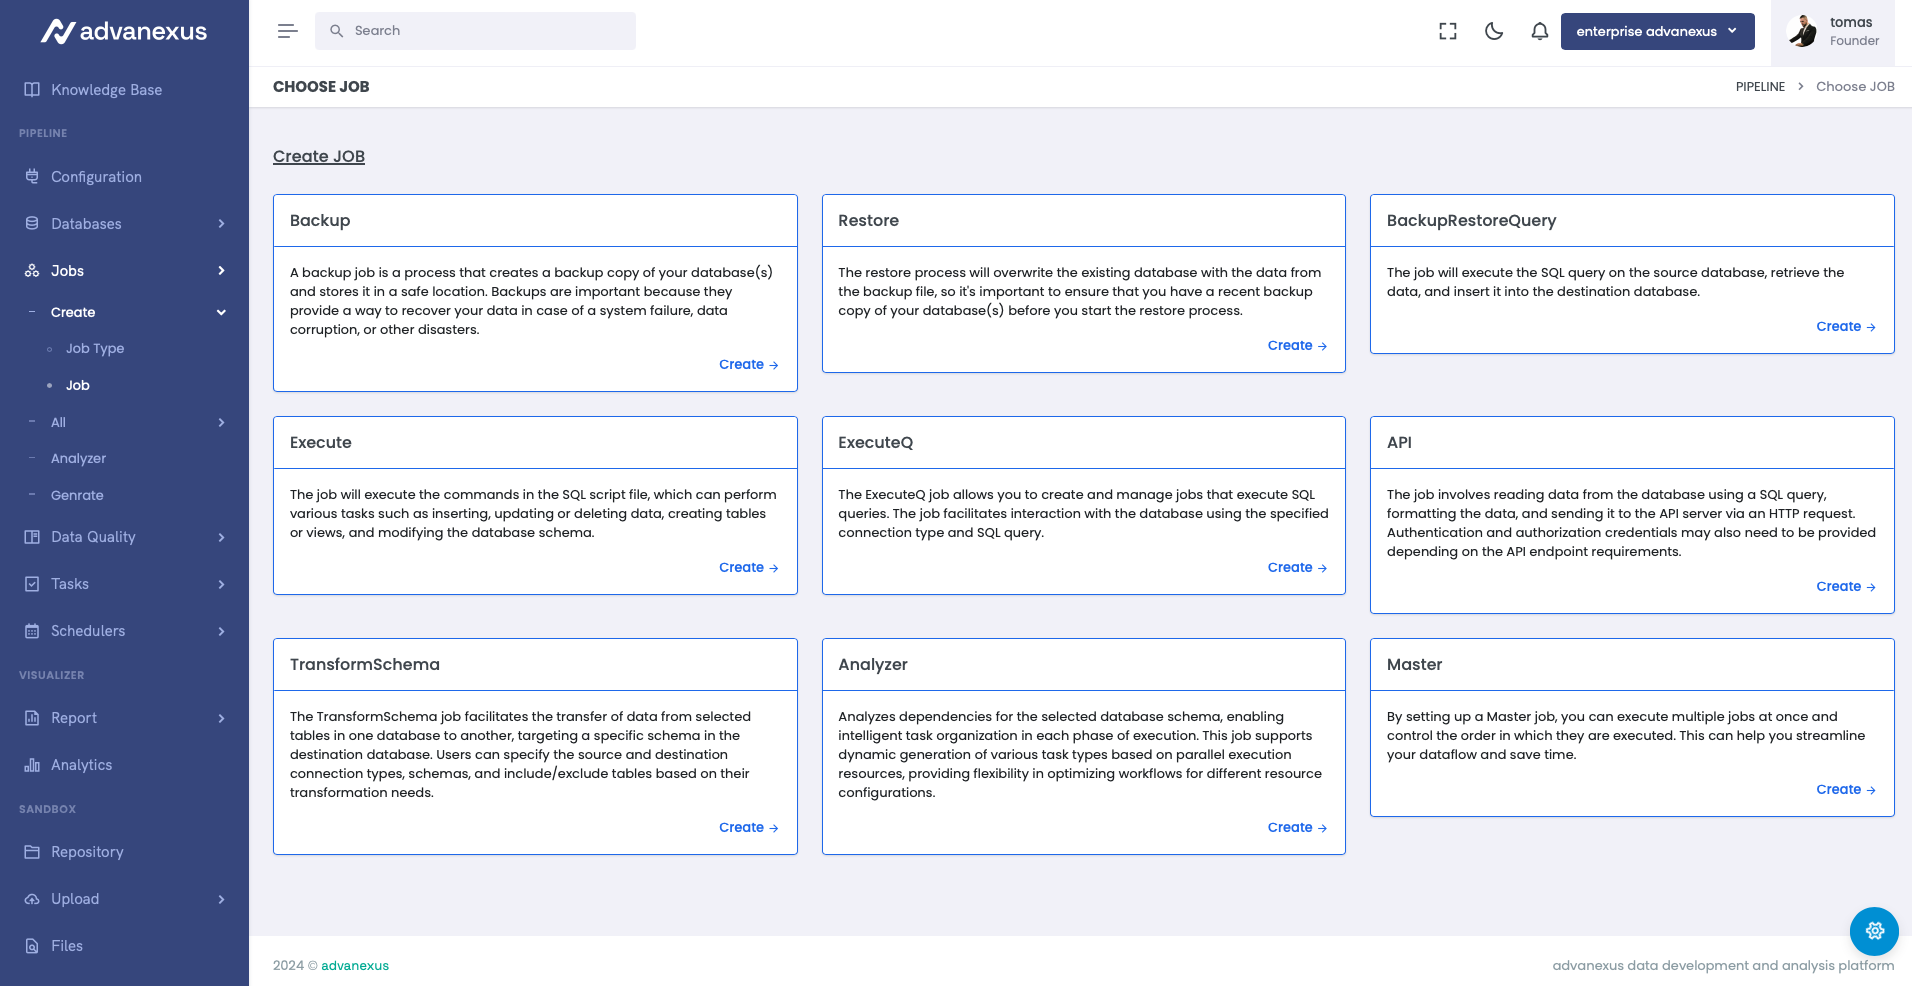Select the Job submenu item

pos(78,385)
